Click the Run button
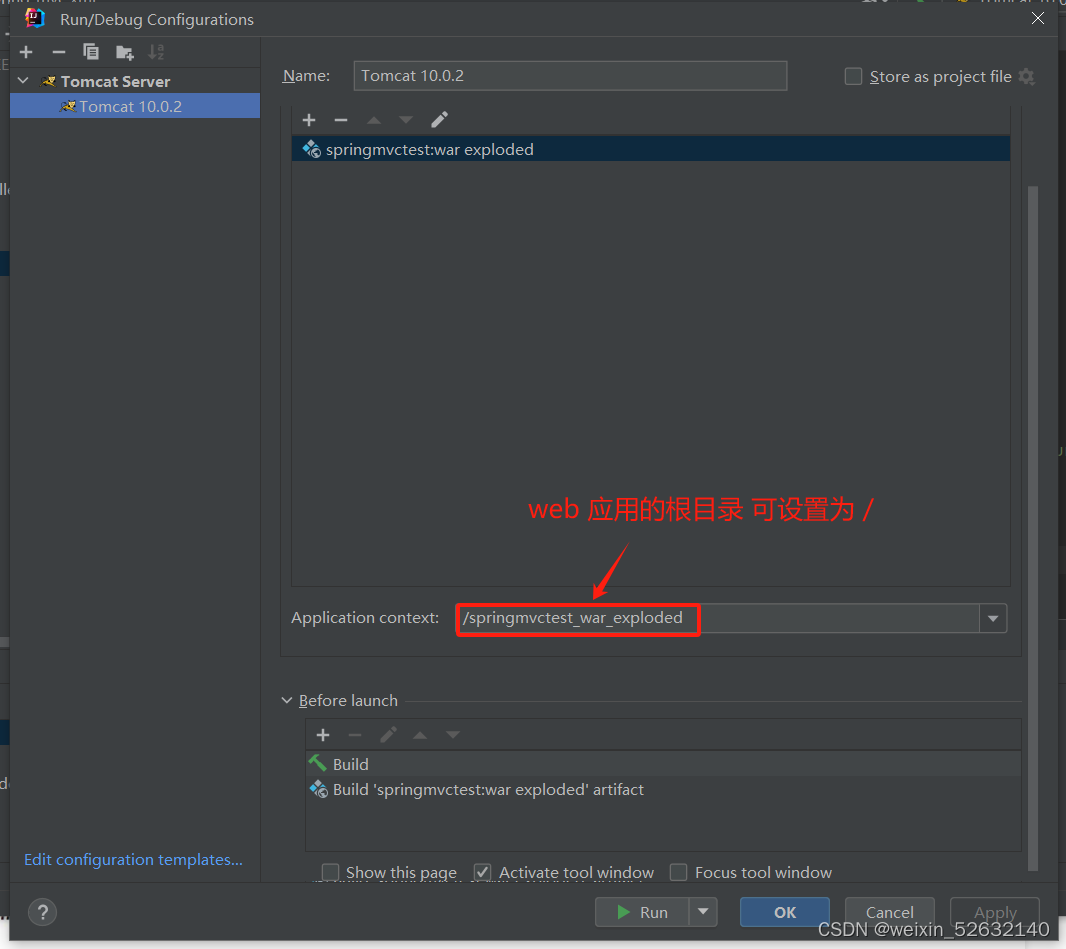Viewport: 1066px width, 949px height. [642, 912]
